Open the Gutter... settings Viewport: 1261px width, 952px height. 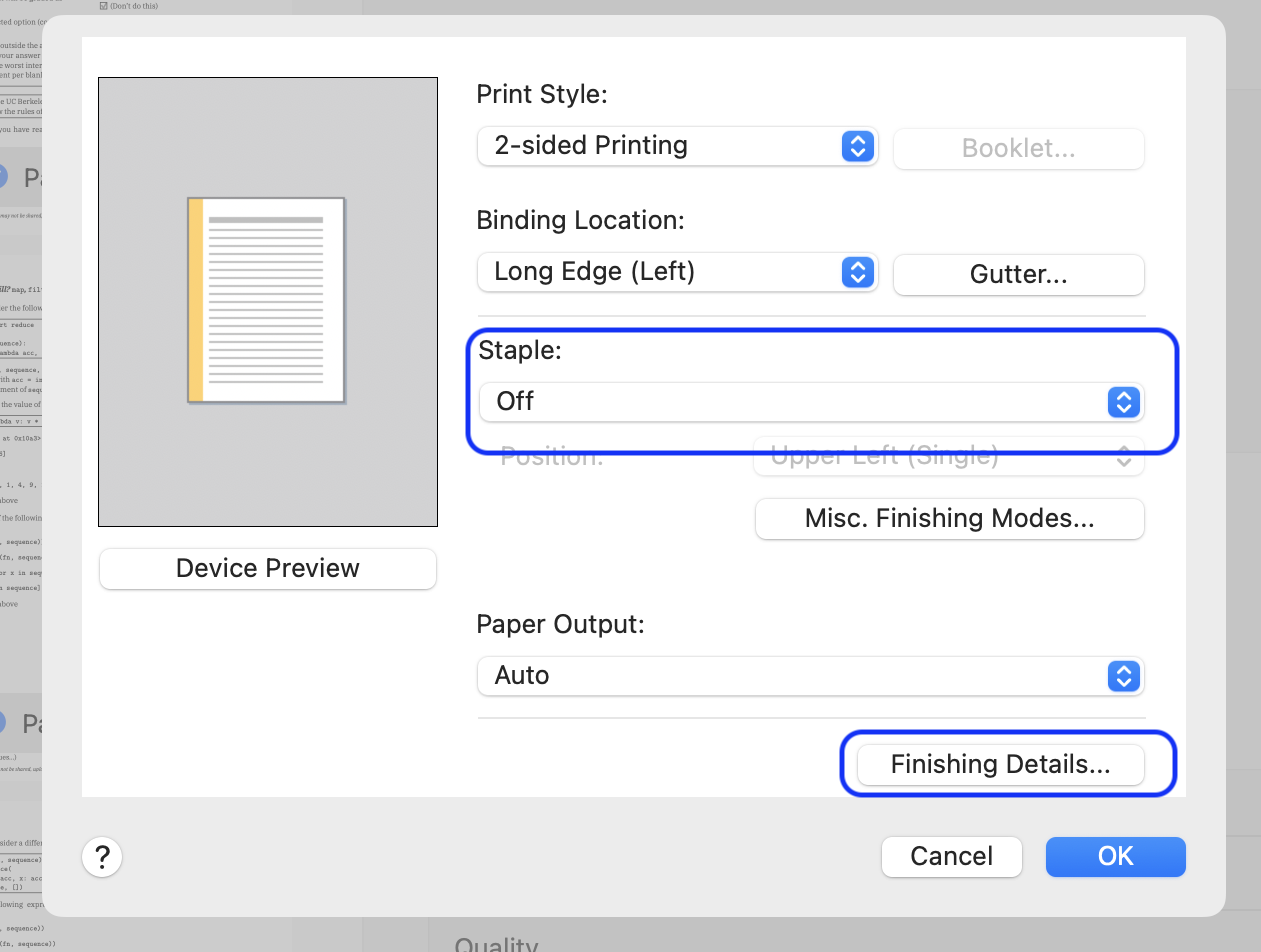1018,275
